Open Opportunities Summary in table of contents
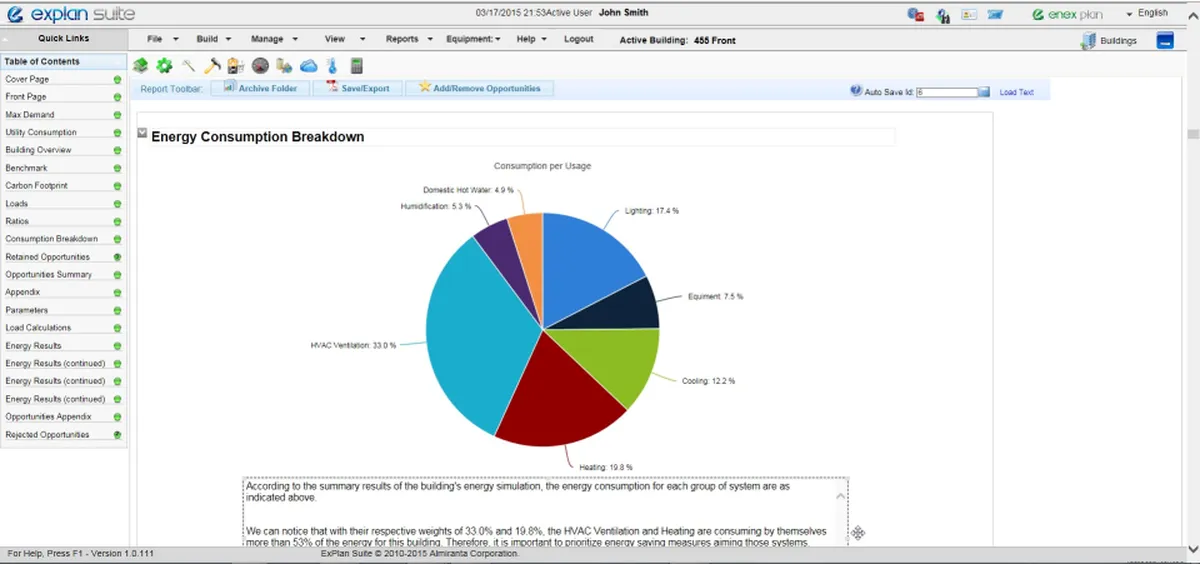 tap(49, 274)
